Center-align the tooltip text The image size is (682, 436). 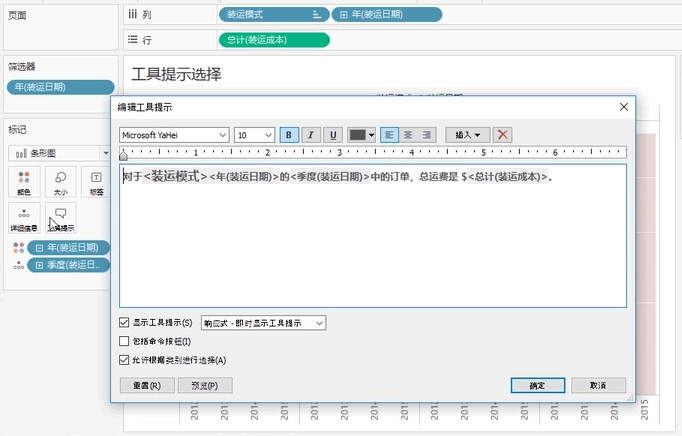pos(409,135)
